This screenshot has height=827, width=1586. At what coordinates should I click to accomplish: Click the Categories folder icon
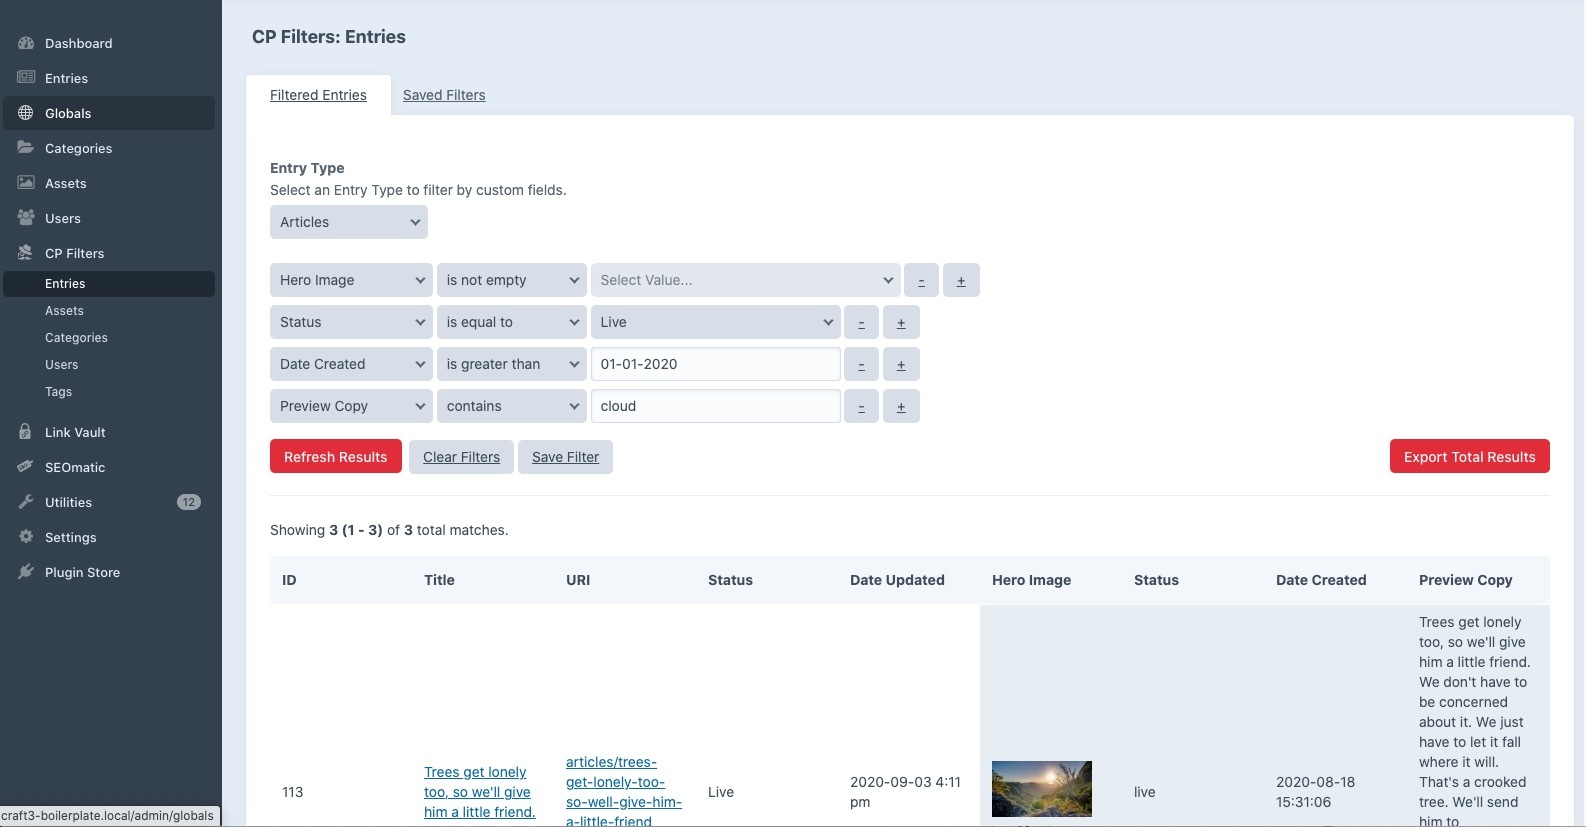[26, 148]
